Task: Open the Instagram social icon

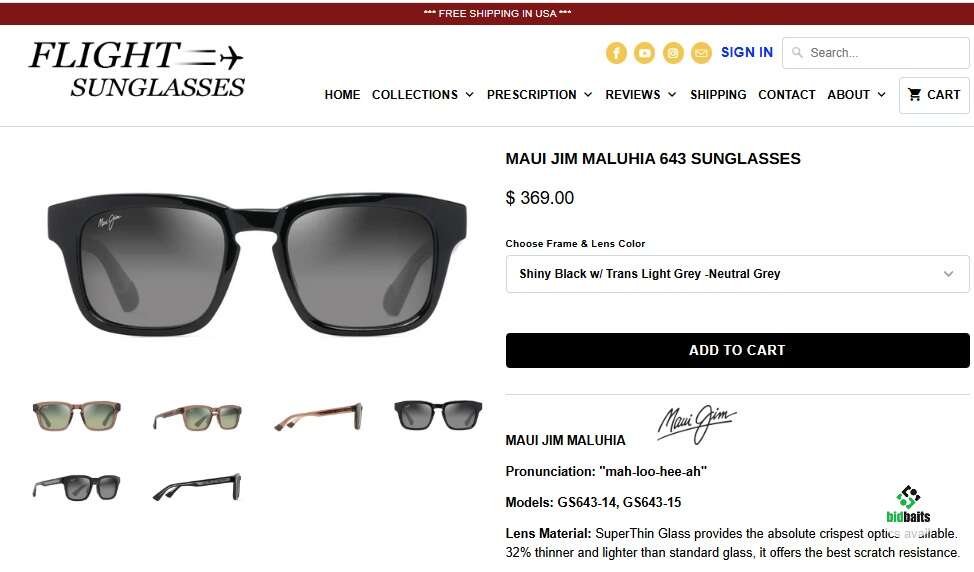Action: [x=673, y=53]
